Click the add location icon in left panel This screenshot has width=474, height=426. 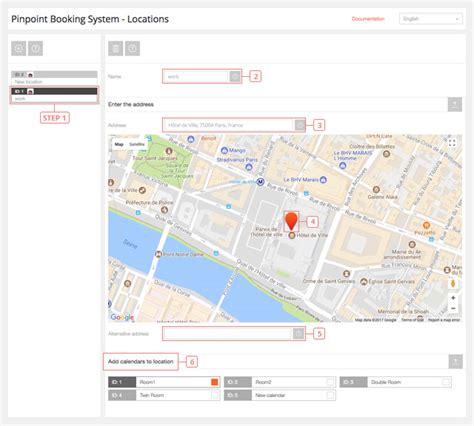click(x=19, y=49)
